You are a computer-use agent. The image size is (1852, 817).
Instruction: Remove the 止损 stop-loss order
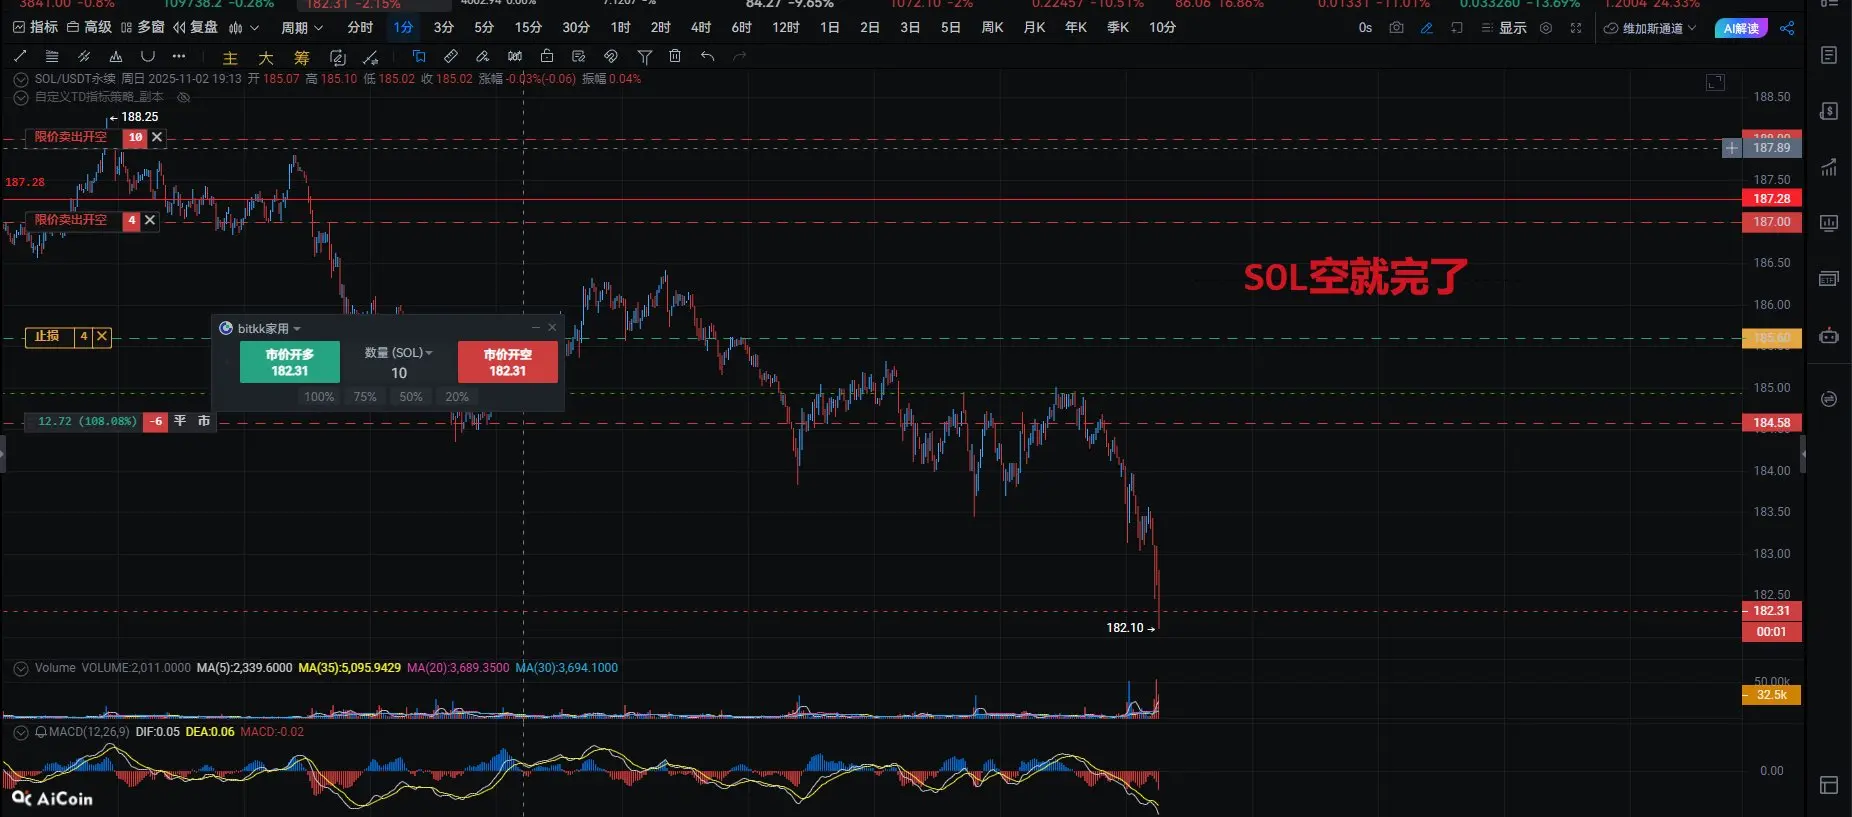tap(102, 337)
